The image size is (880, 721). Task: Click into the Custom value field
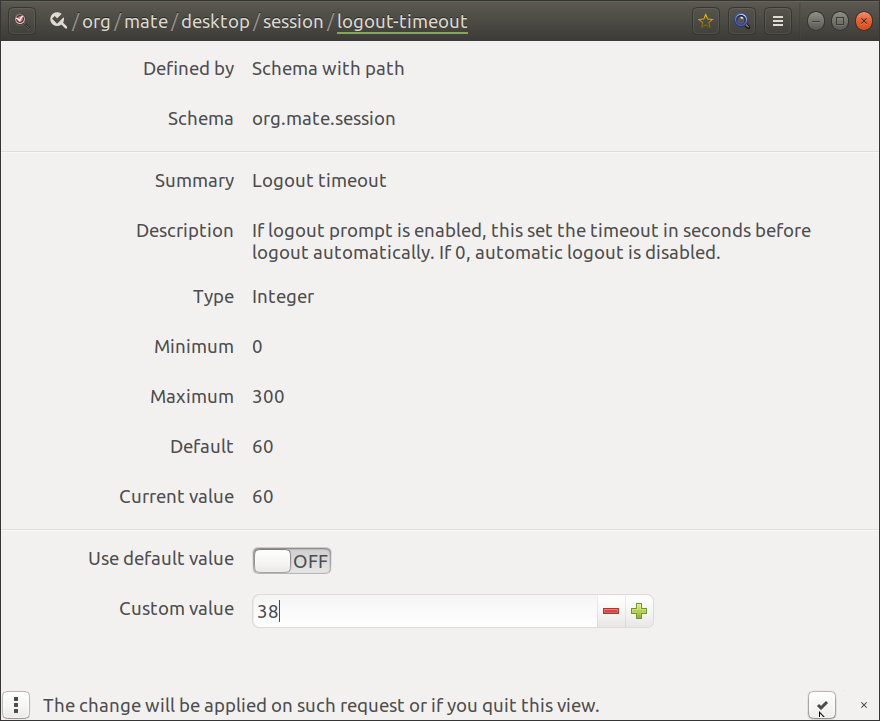pyautogui.click(x=425, y=611)
